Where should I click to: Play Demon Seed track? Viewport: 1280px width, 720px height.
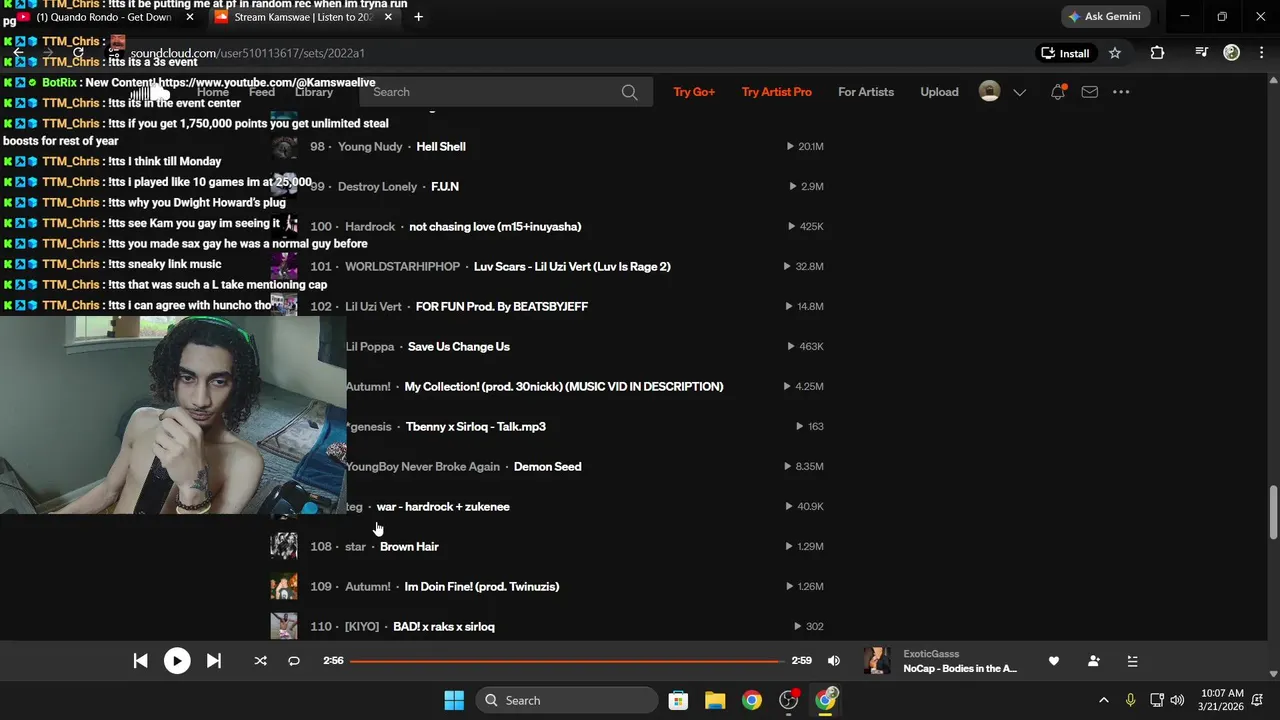548,467
